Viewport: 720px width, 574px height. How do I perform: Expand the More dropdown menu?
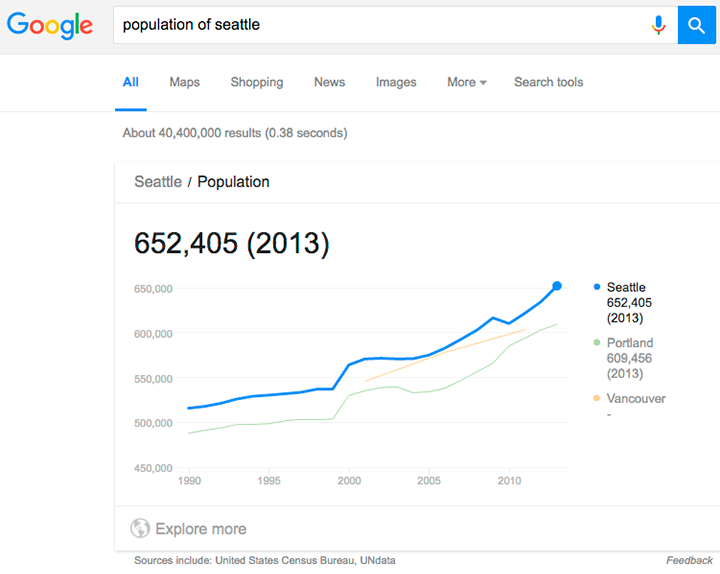click(x=467, y=82)
